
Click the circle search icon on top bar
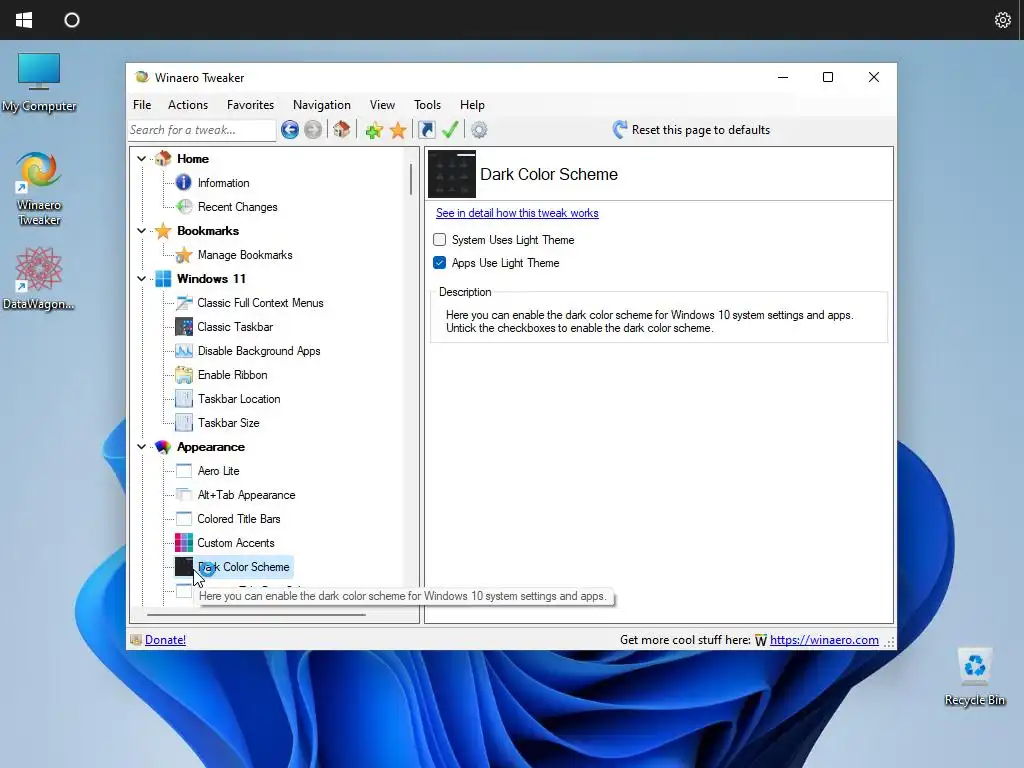(x=72, y=20)
